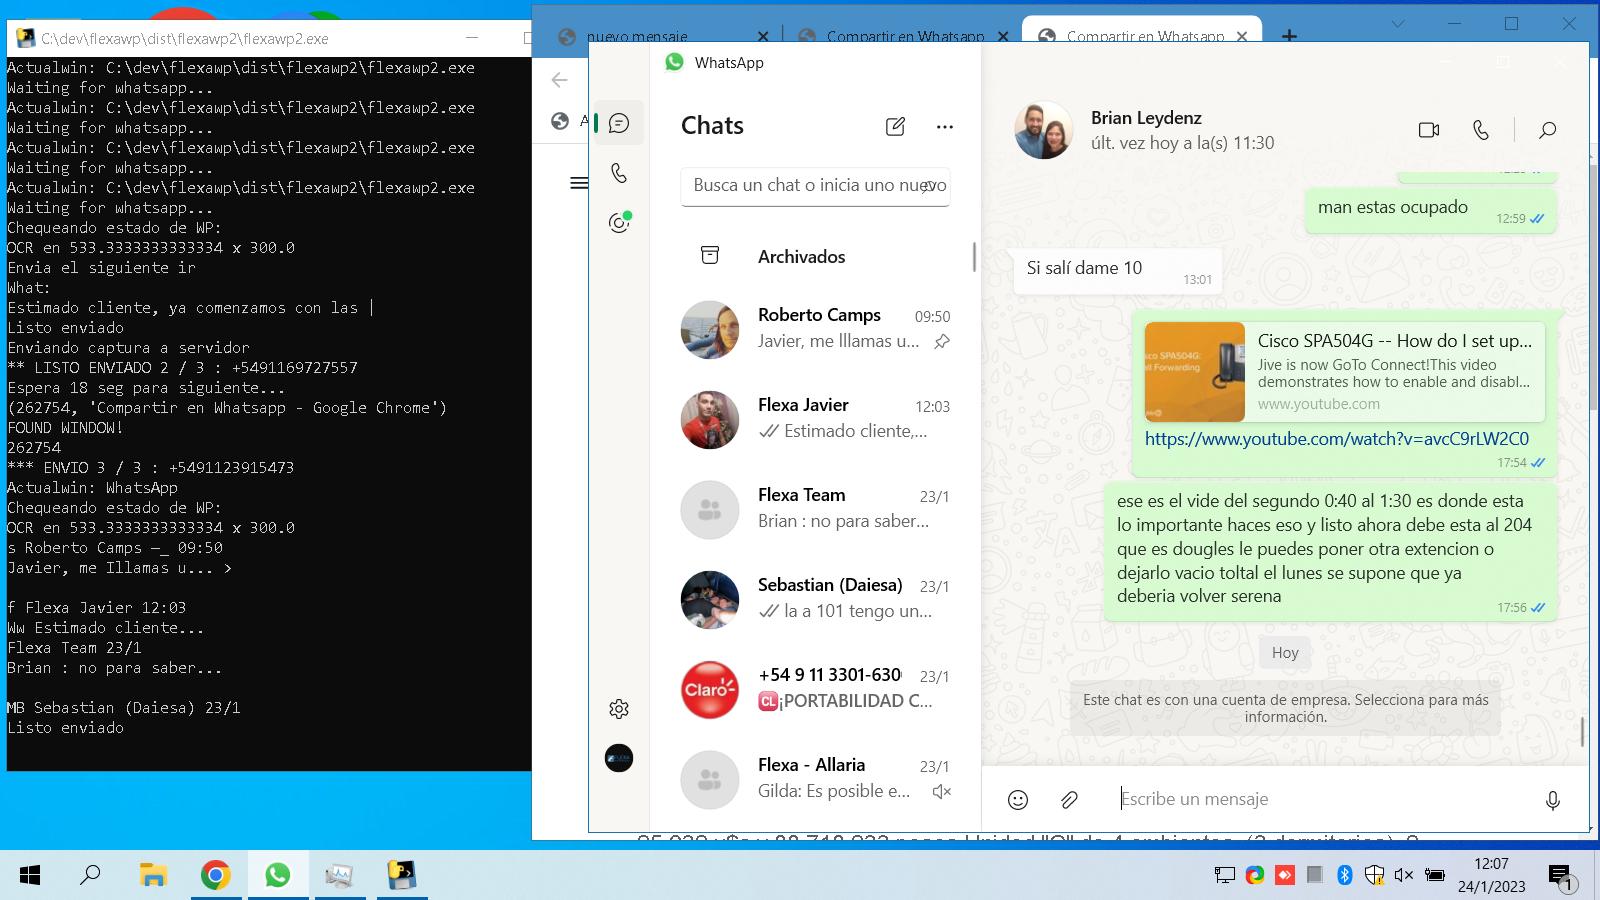Open a new Chrome tab
This screenshot has width=1600, height=900.
pos(1290,37)
